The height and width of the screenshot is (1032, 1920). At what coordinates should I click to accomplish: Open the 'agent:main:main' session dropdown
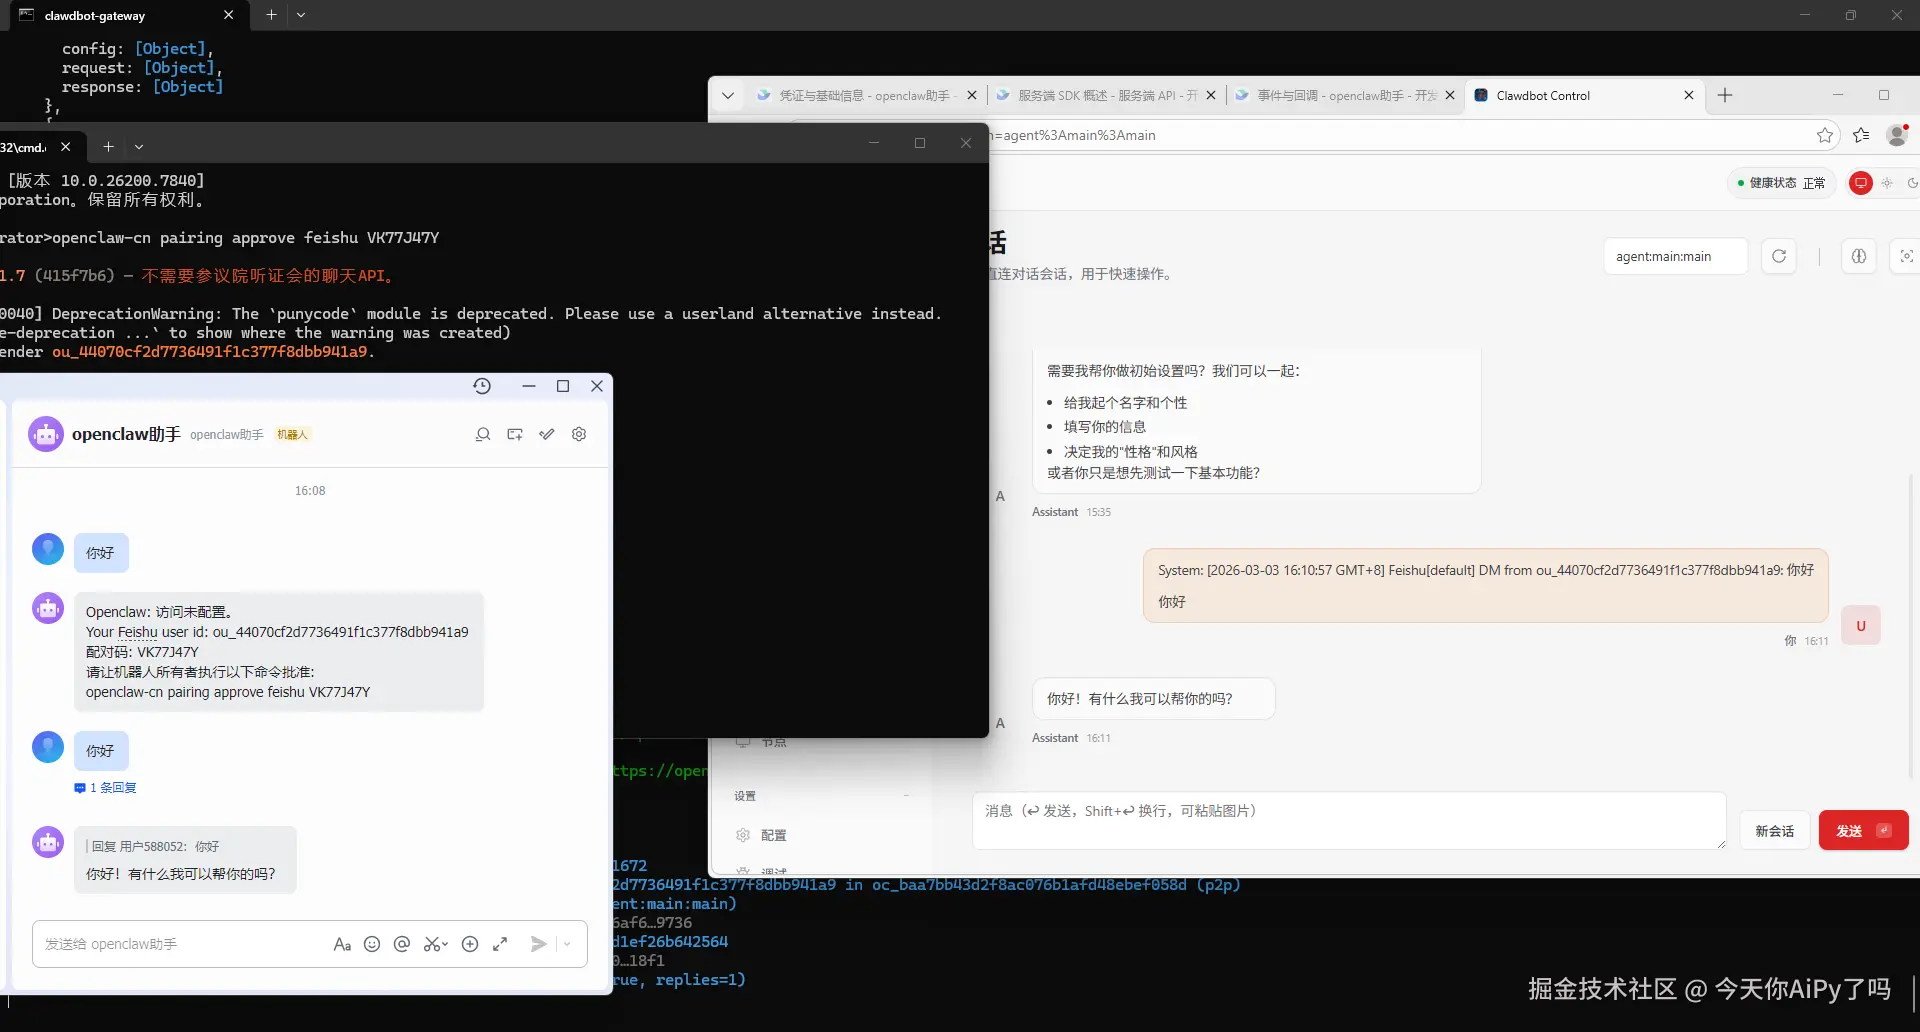[1676, 256]
